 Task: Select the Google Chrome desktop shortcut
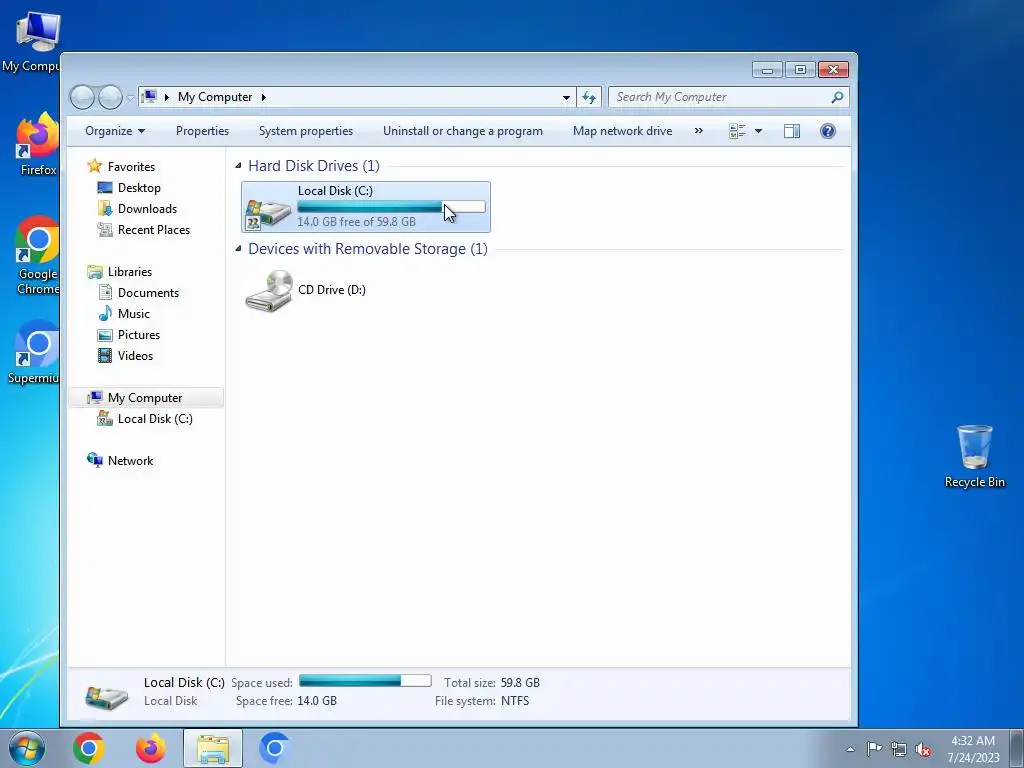[x=37, y=256]
